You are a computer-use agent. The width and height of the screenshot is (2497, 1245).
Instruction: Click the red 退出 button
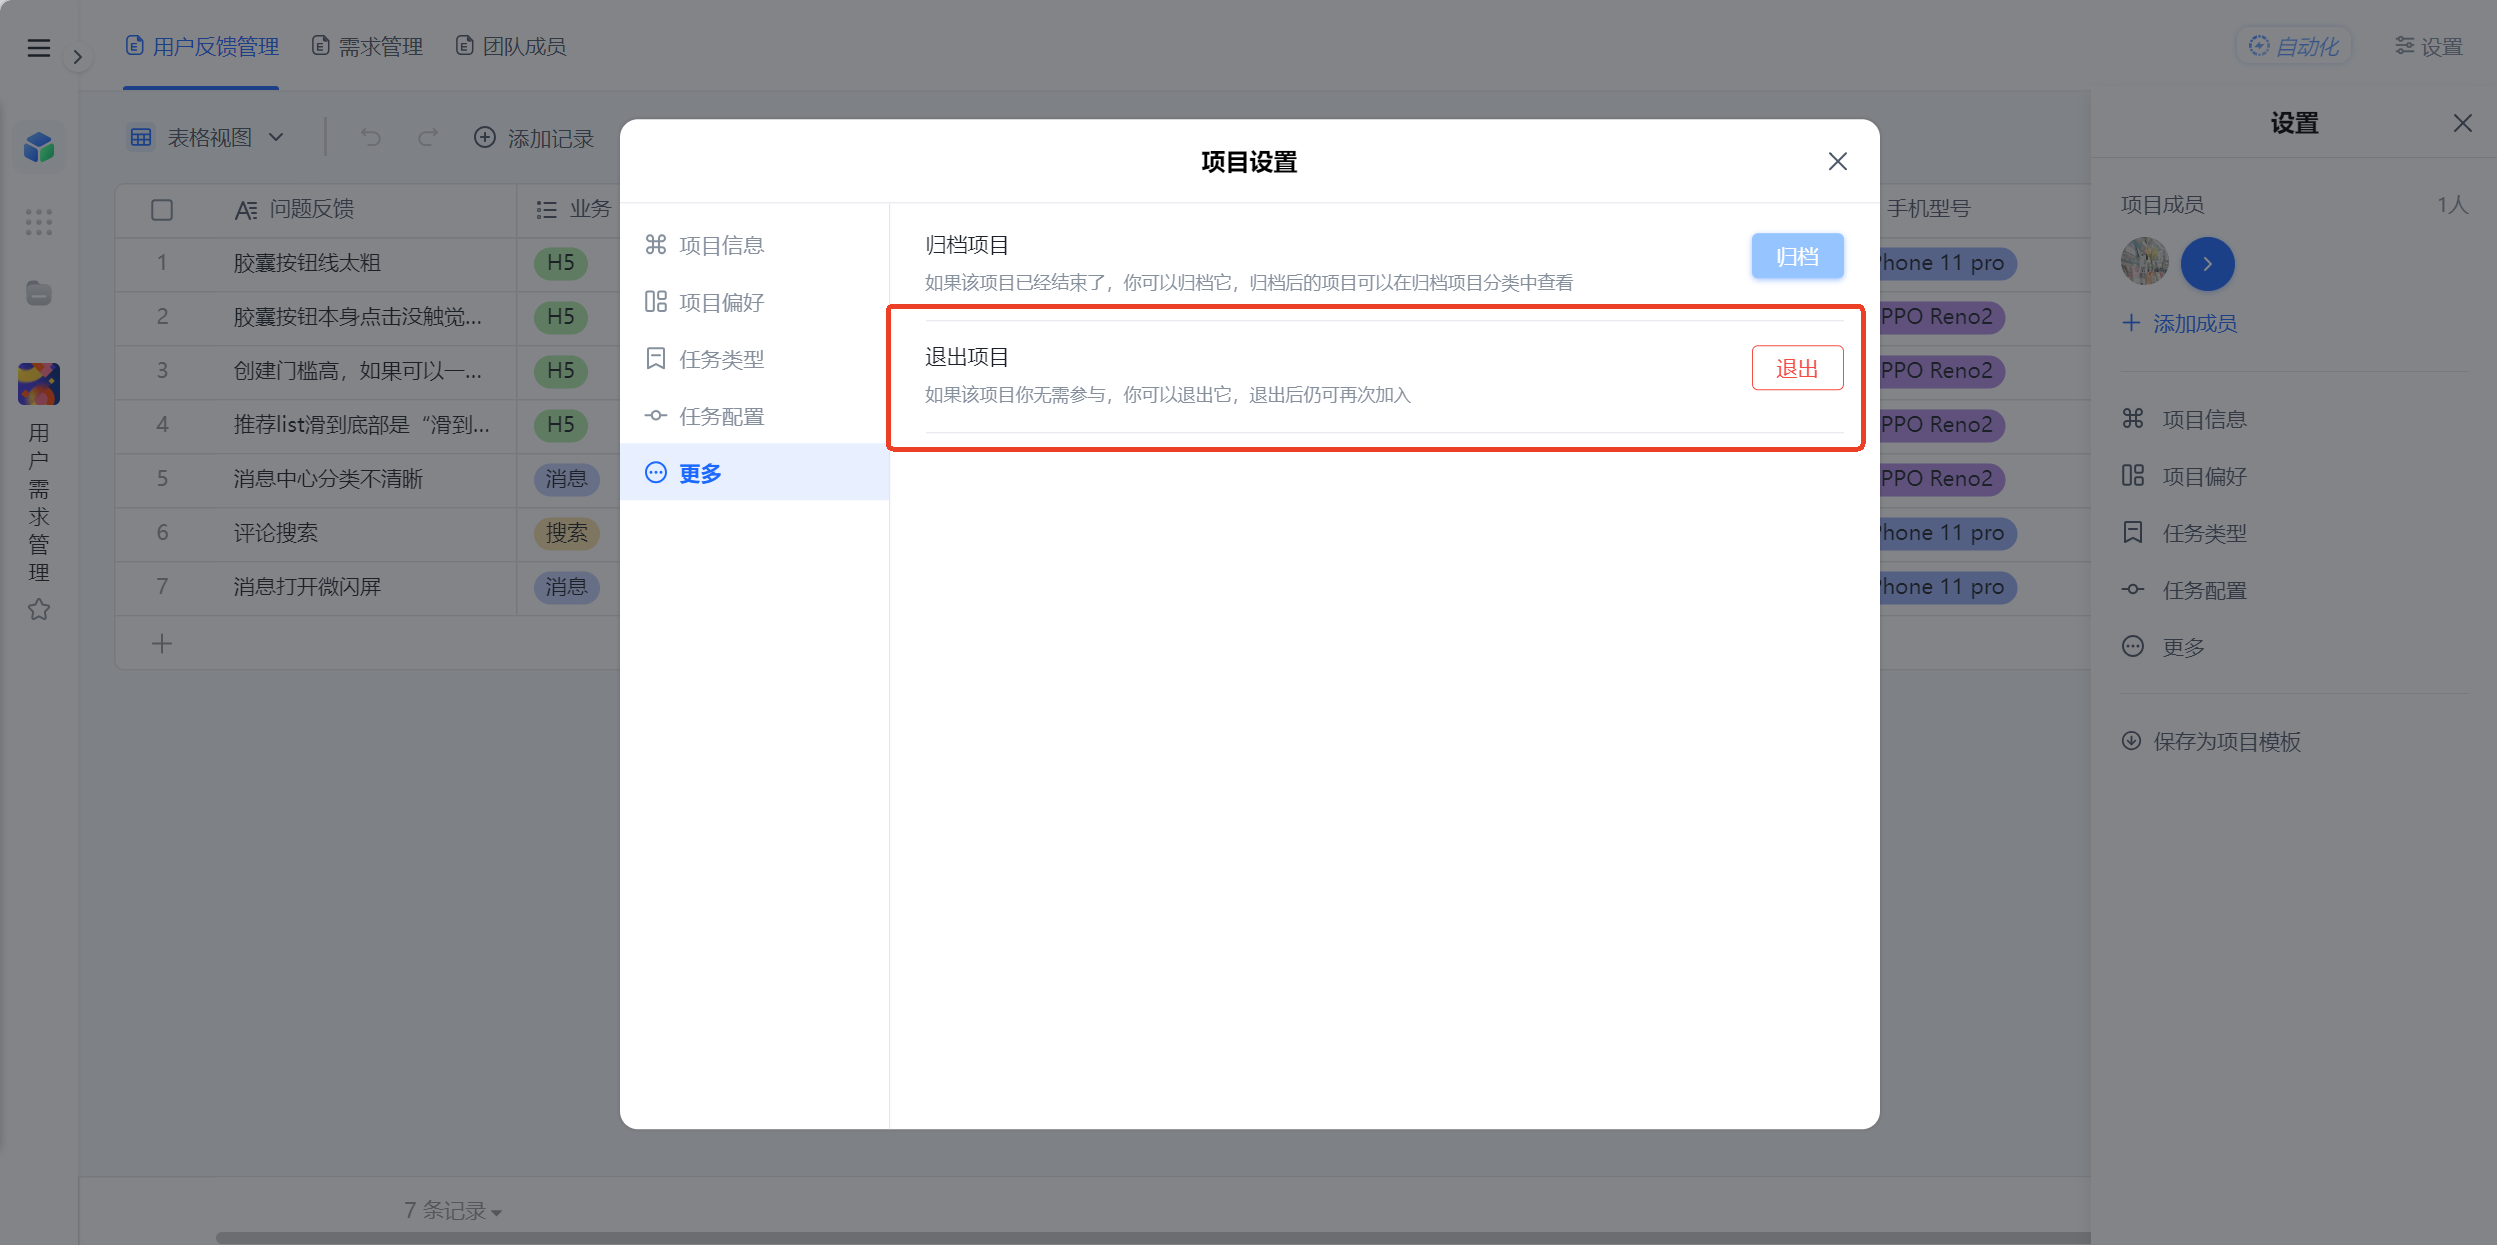(1797, 368)
